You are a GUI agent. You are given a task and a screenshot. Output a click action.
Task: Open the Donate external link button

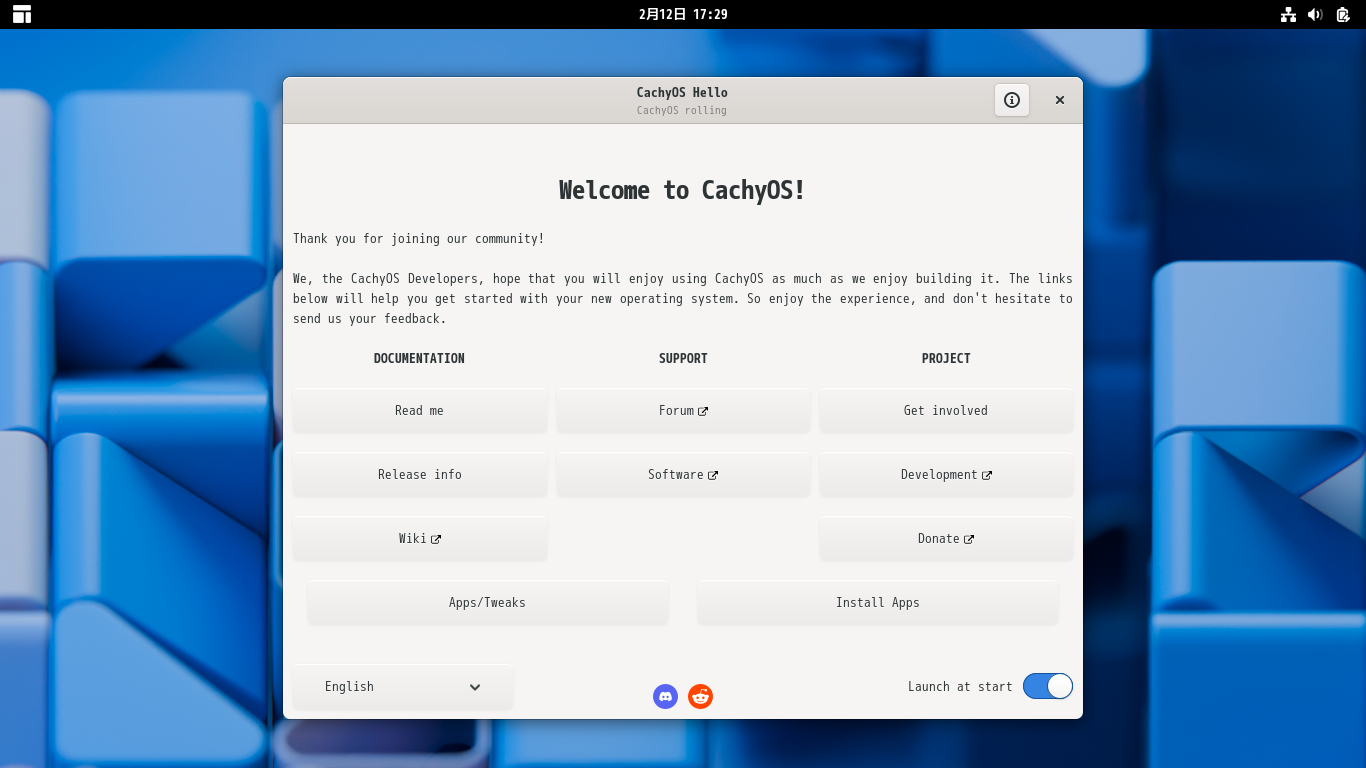pyautogui.click(x=946, y=539)
